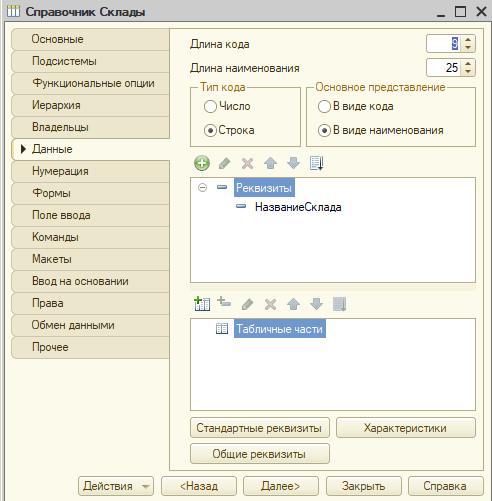This screenshot has height=501, width=492.
Task: Add attribute to tabular section icon
Action: (224, 302)
